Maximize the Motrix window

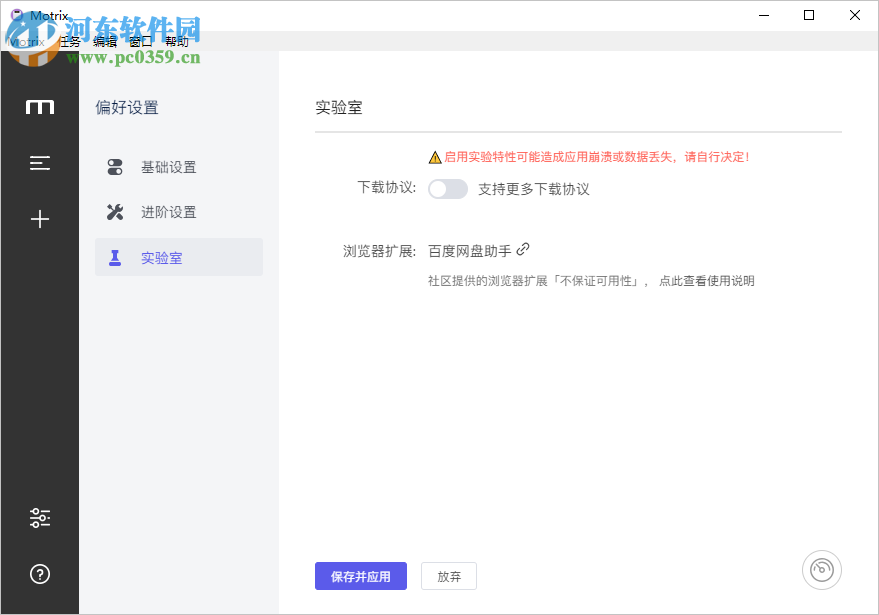pos(809,15)
